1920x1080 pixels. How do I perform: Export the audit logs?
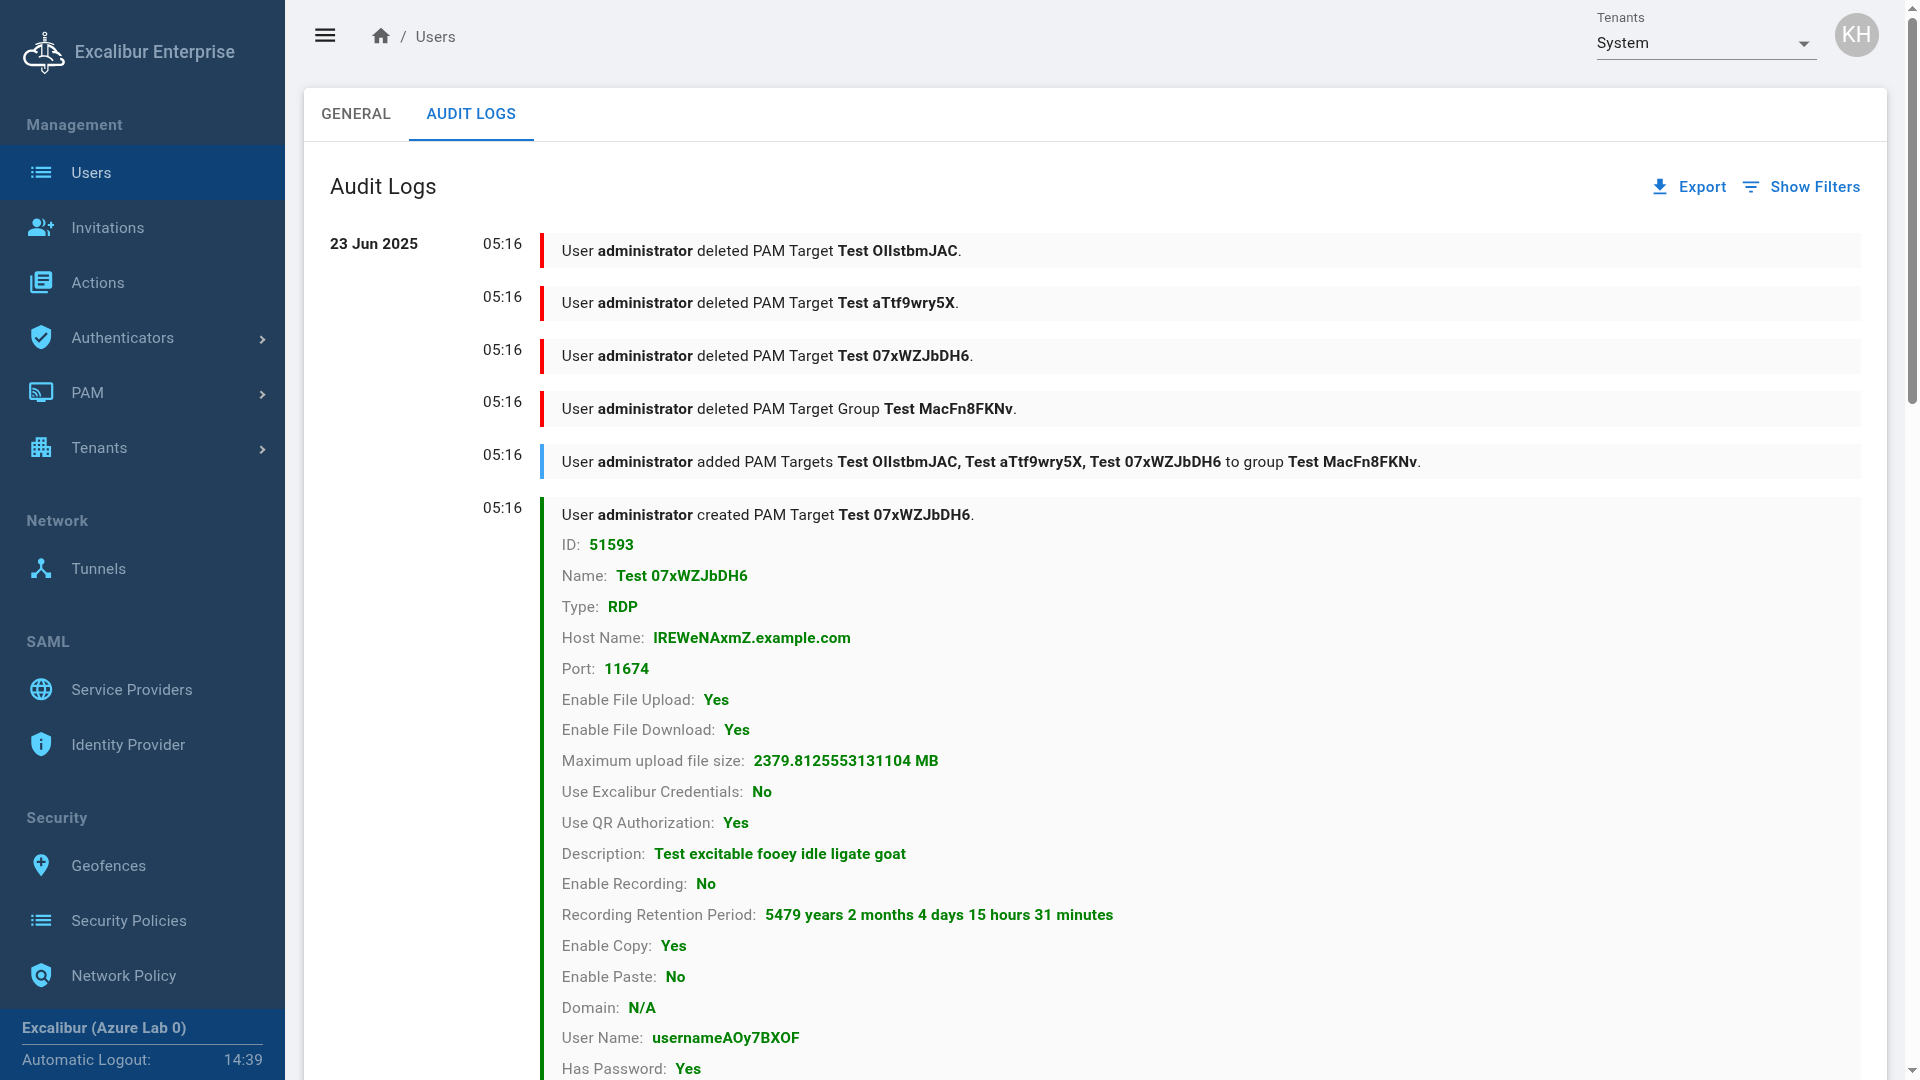pos(1689,187)
